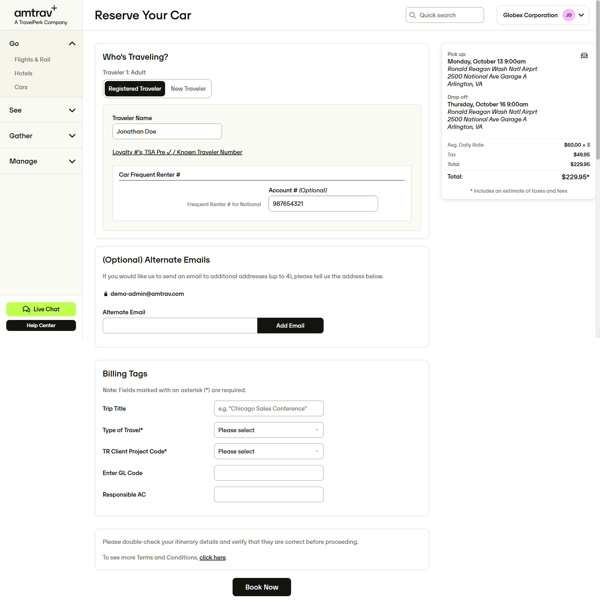600x603 pixels.
Task: Select the Registered Traveler option
Action: [x=135, y=89]
